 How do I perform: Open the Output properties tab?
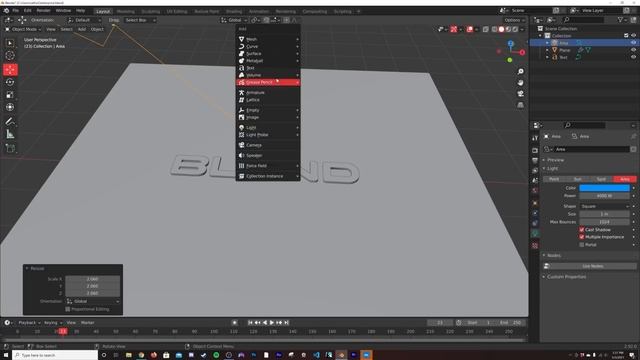click(x=535, y=160)
